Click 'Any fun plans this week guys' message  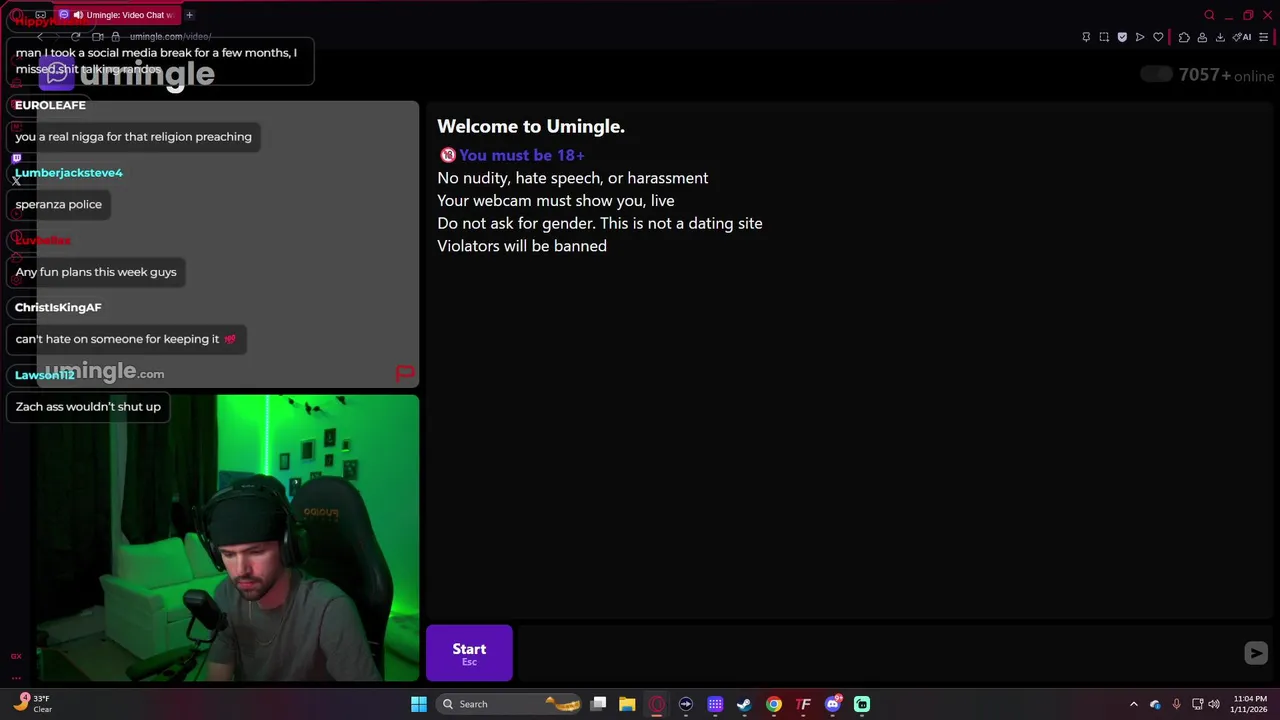[x=96, y=272]
